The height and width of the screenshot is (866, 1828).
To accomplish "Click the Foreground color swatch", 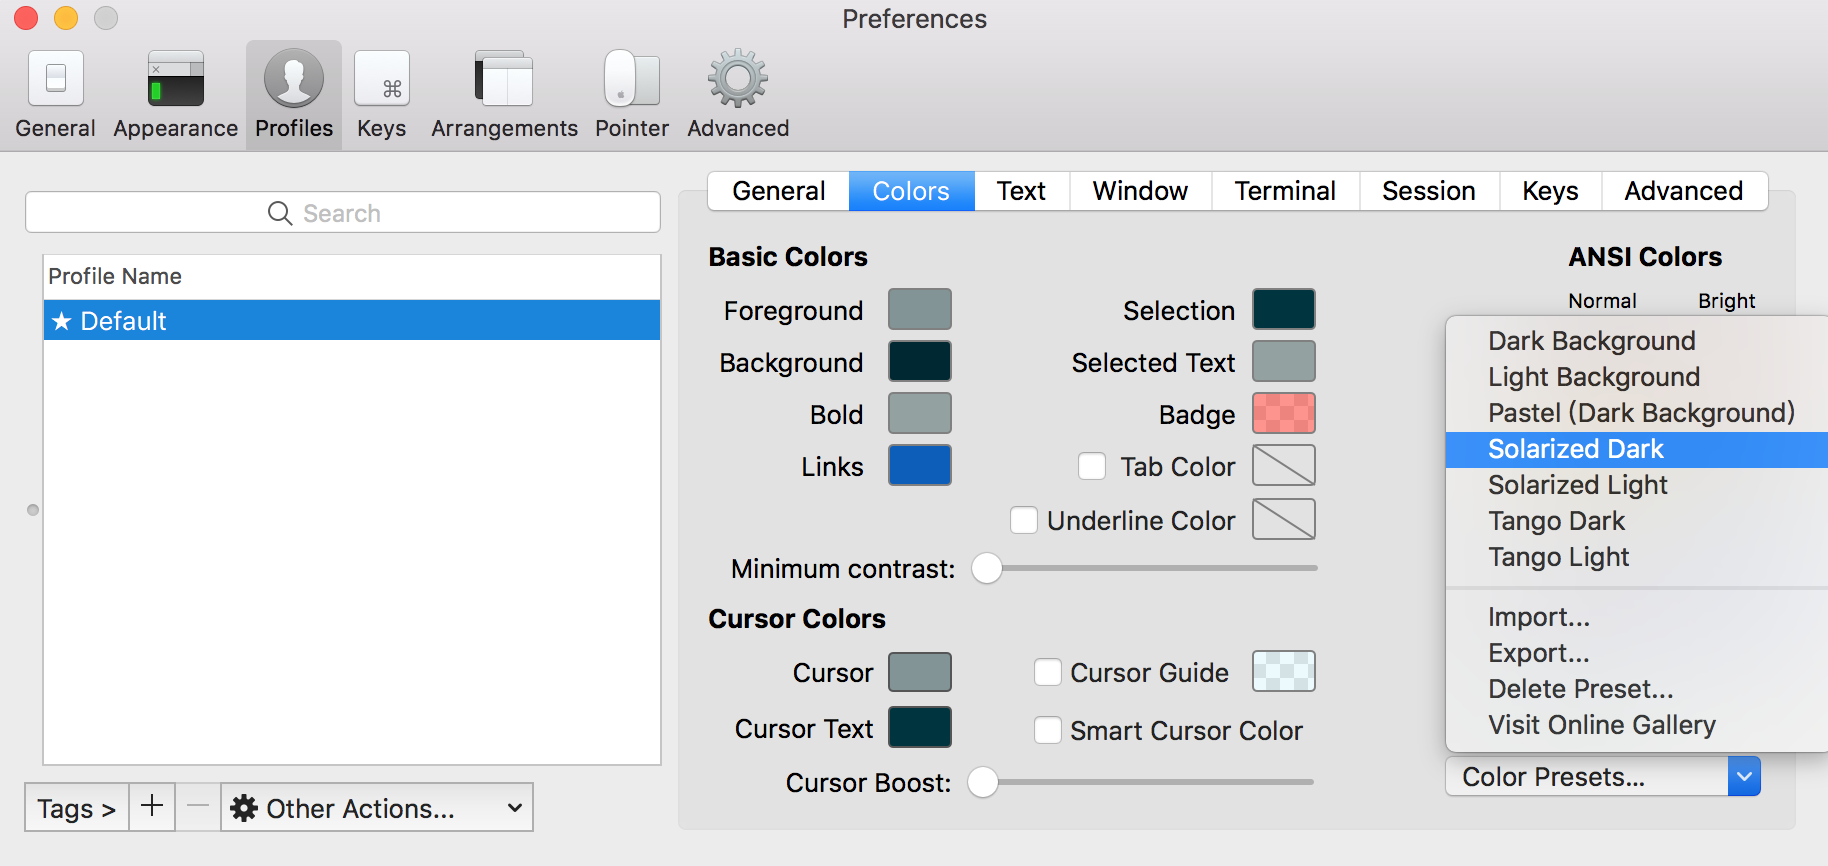I will pos(919,309).
